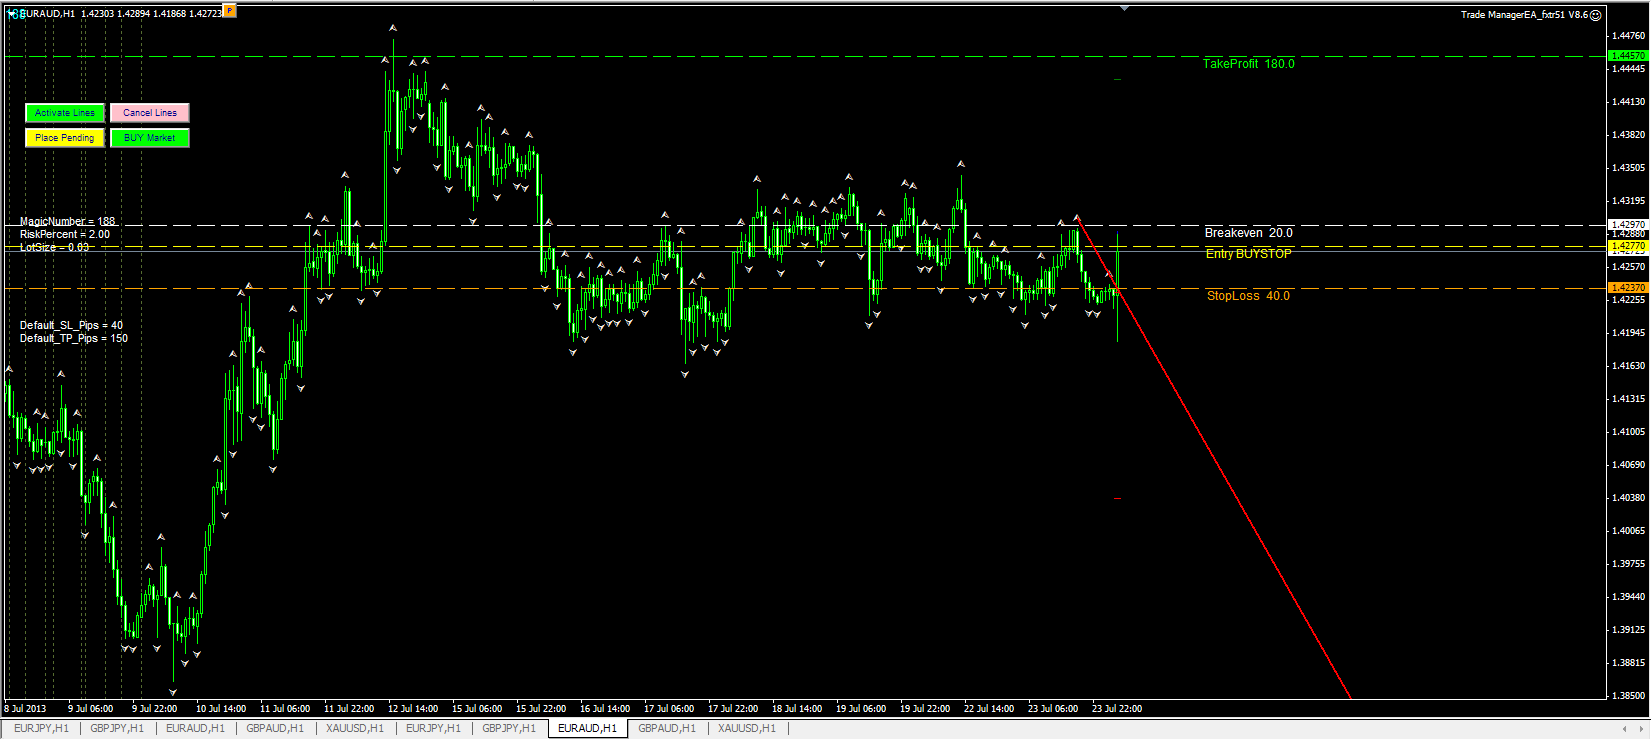Select the active EURAUD,H1 chart tab
1651x740 pixels.
587,729
